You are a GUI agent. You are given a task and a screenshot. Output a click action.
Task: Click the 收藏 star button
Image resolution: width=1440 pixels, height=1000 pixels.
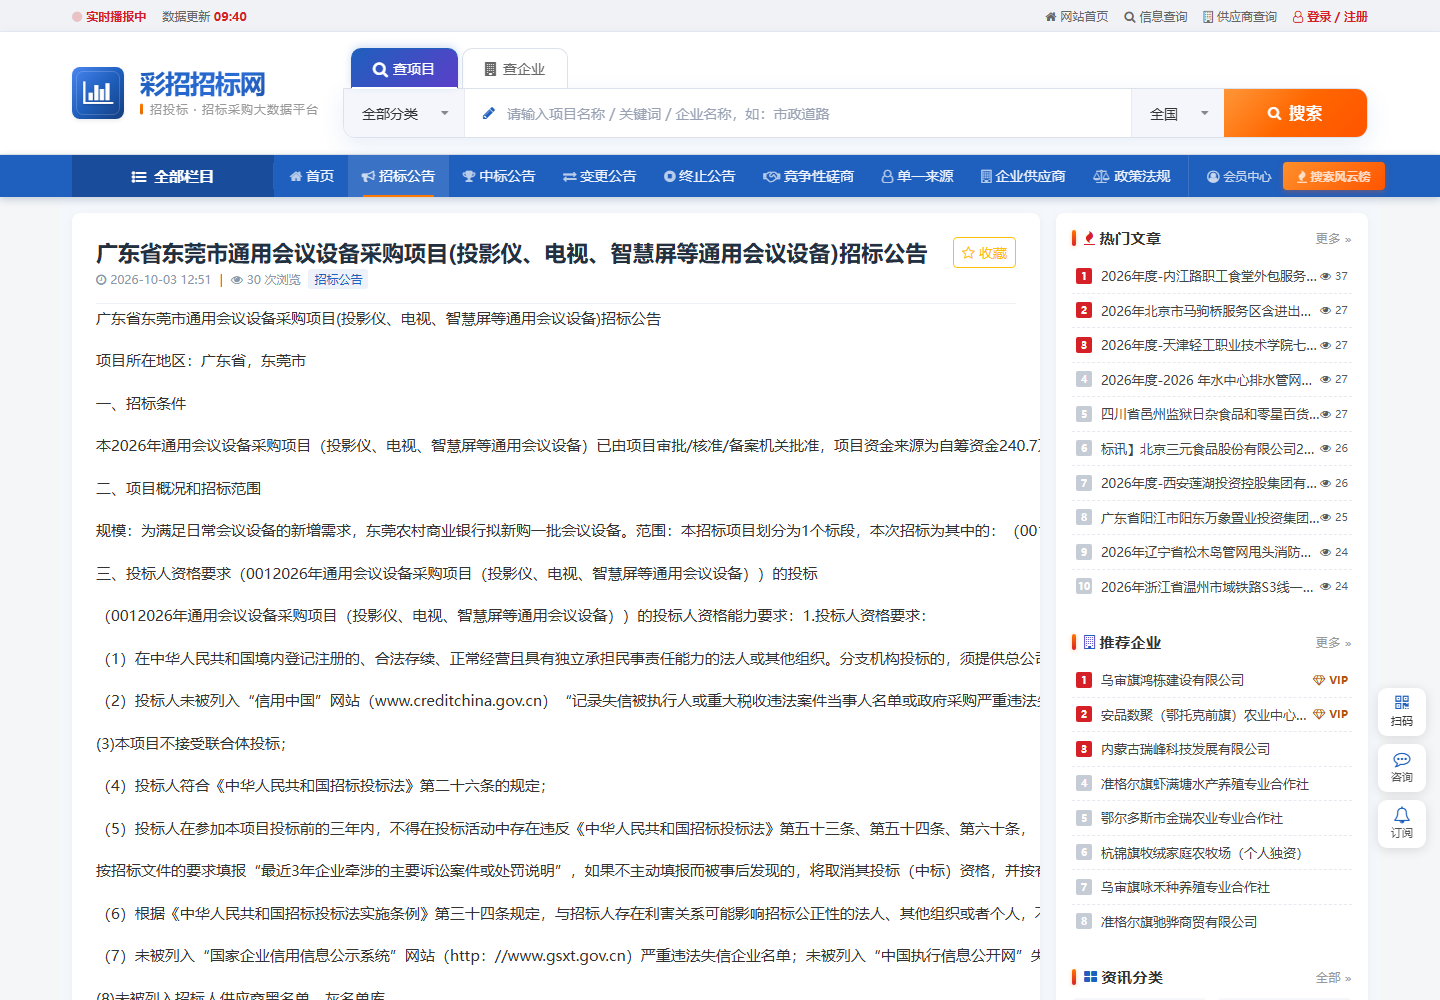pos(984,253)
